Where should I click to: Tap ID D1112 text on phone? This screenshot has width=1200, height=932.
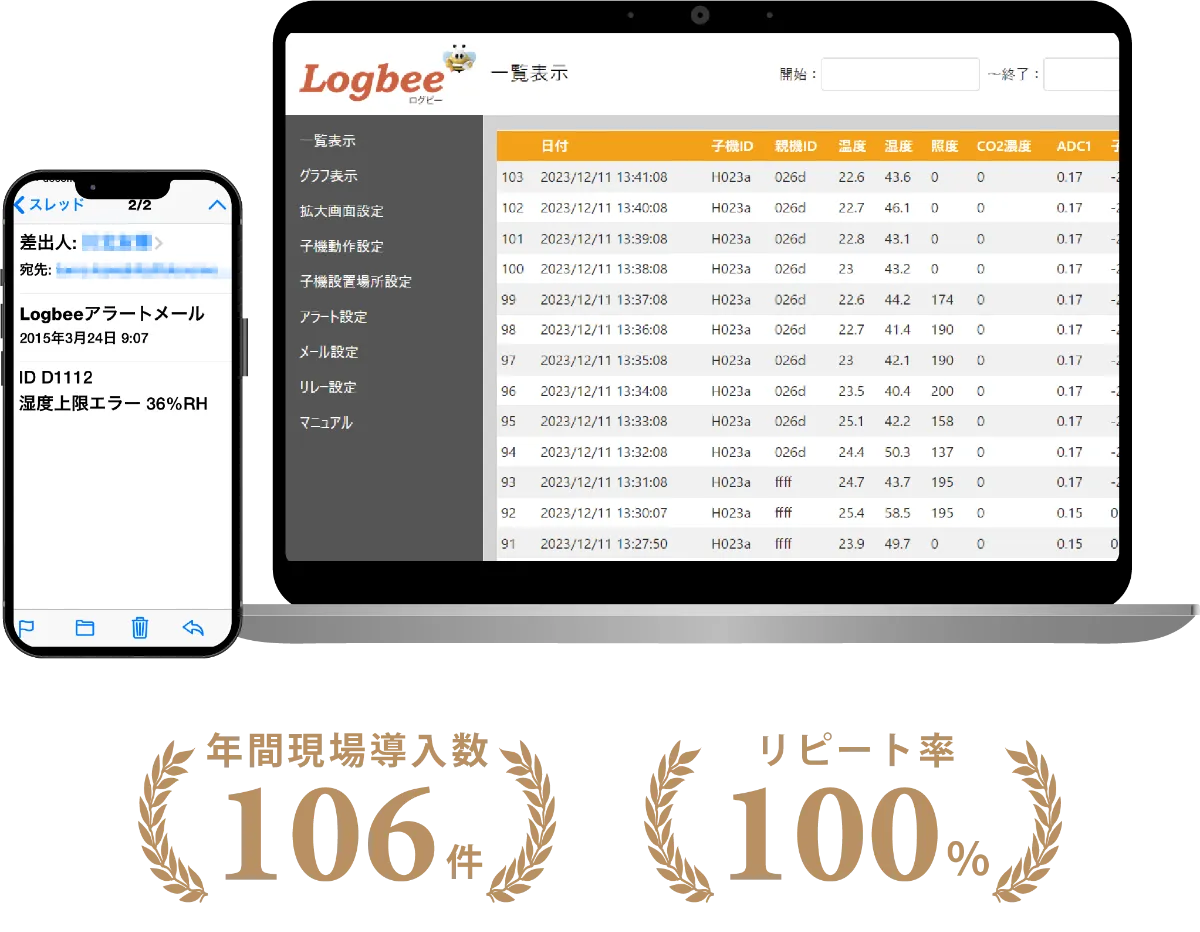click(x=56, y=377)
